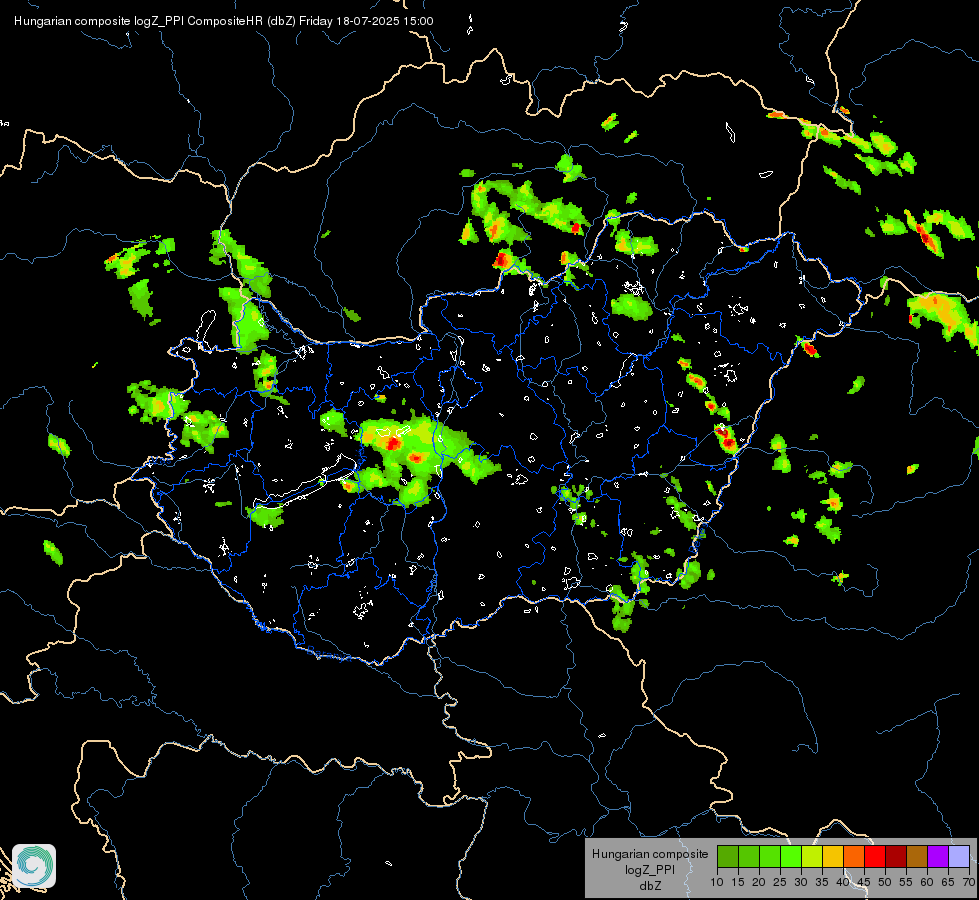Image resolution: width=979 pixels, height=900 pixels.
Task: Click the 10–15 dBZ dark green legend swatch
Action: [728, 856]
